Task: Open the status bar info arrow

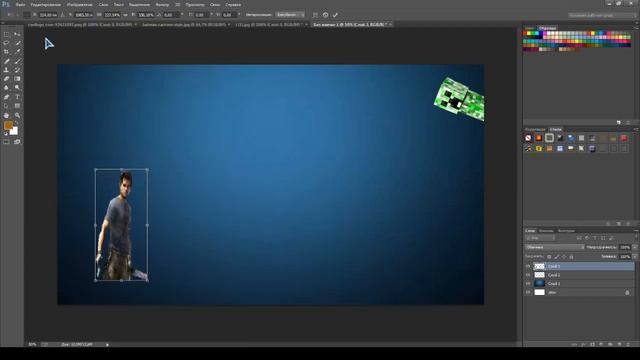Action: pyautogui.click(x=107, y=345)
